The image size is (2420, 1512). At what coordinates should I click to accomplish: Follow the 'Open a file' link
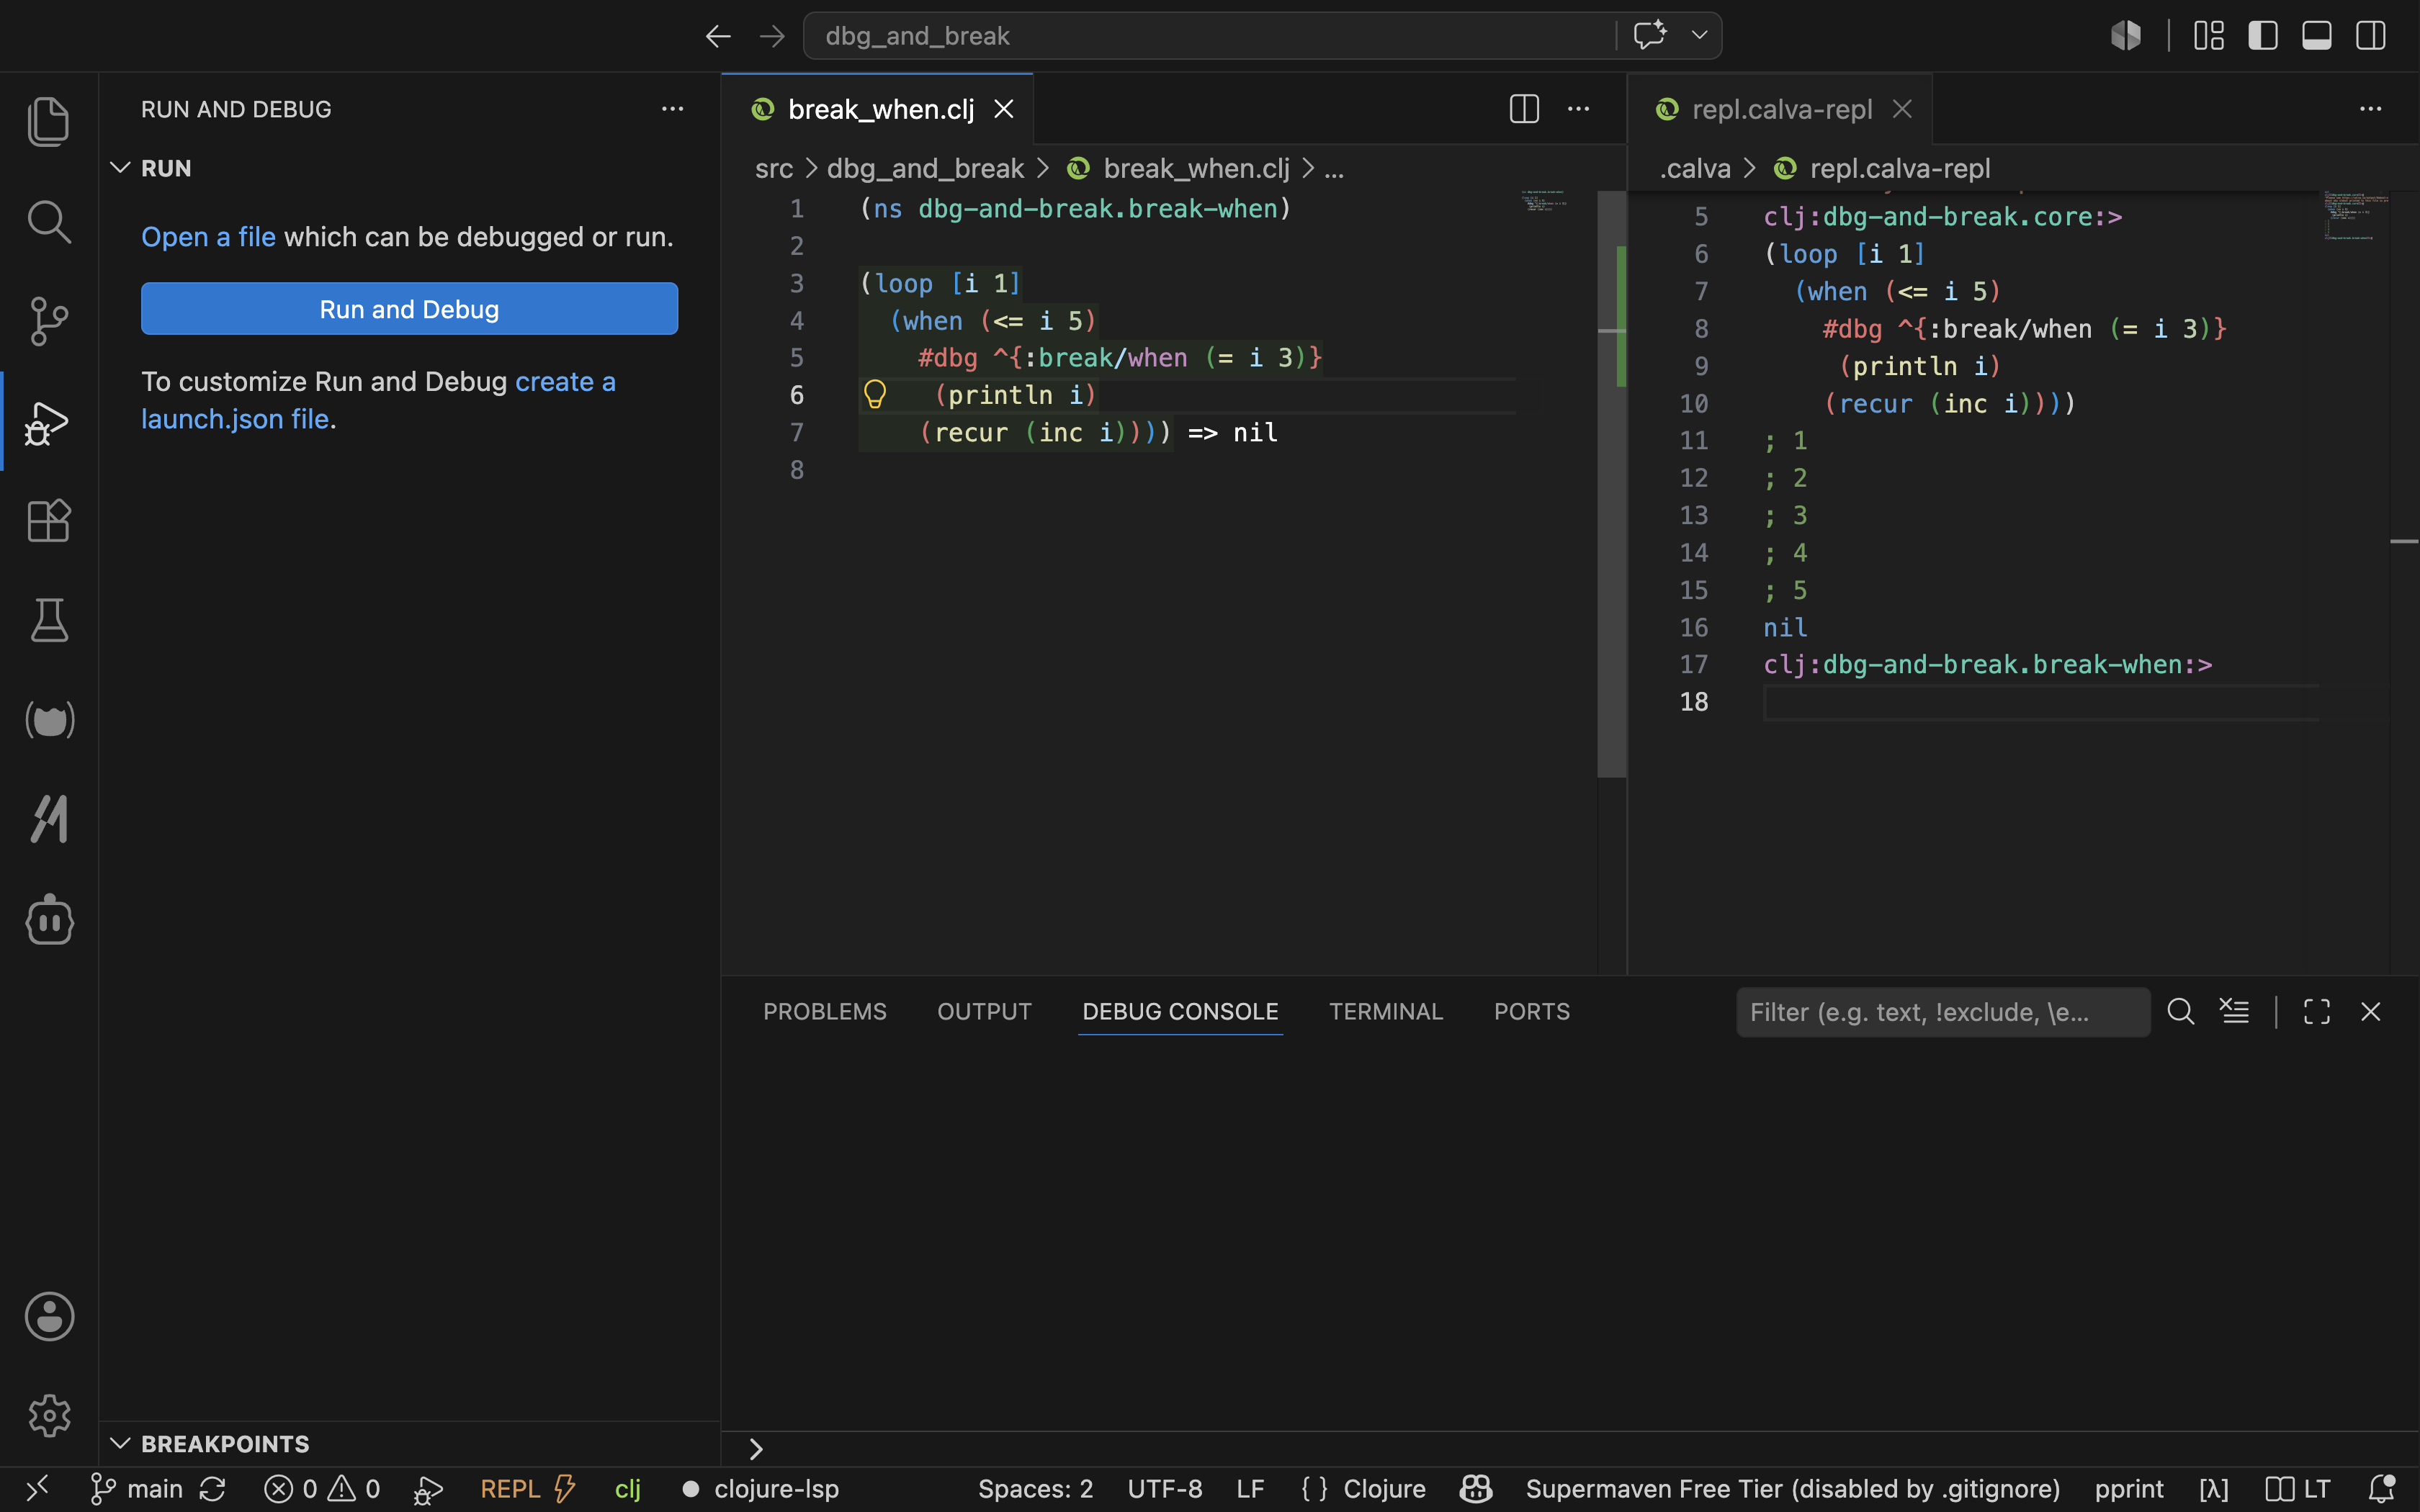(208, 237)
